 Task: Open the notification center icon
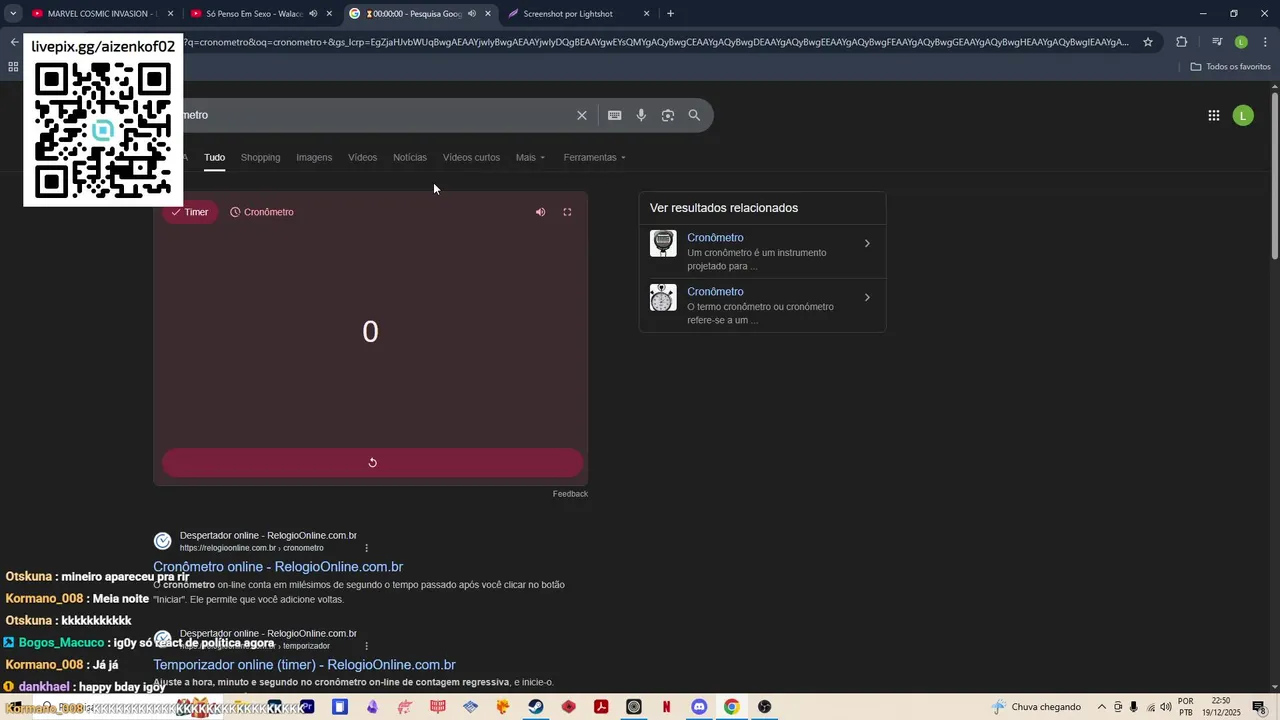(x=1259, y=707)
